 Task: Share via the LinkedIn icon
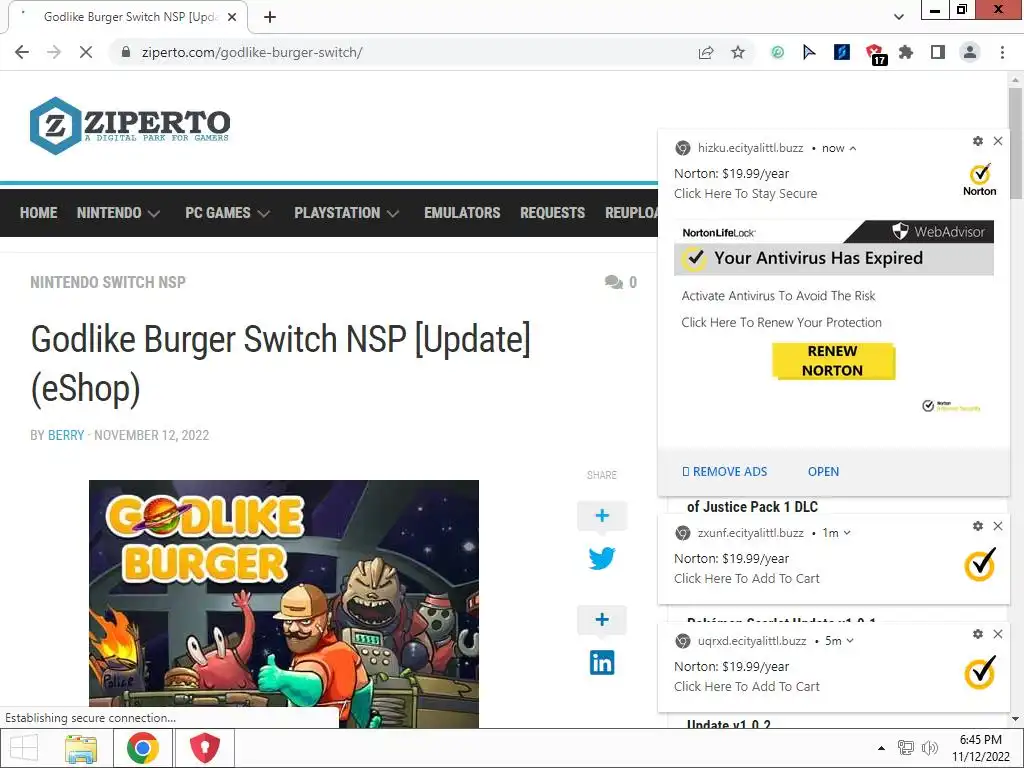[x=602, y=663]
